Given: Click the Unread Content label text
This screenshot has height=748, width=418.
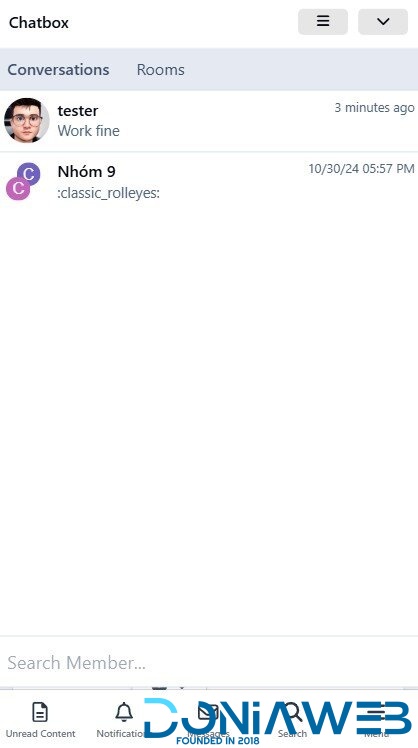Looking at the screenshot, I should (41, 733).
